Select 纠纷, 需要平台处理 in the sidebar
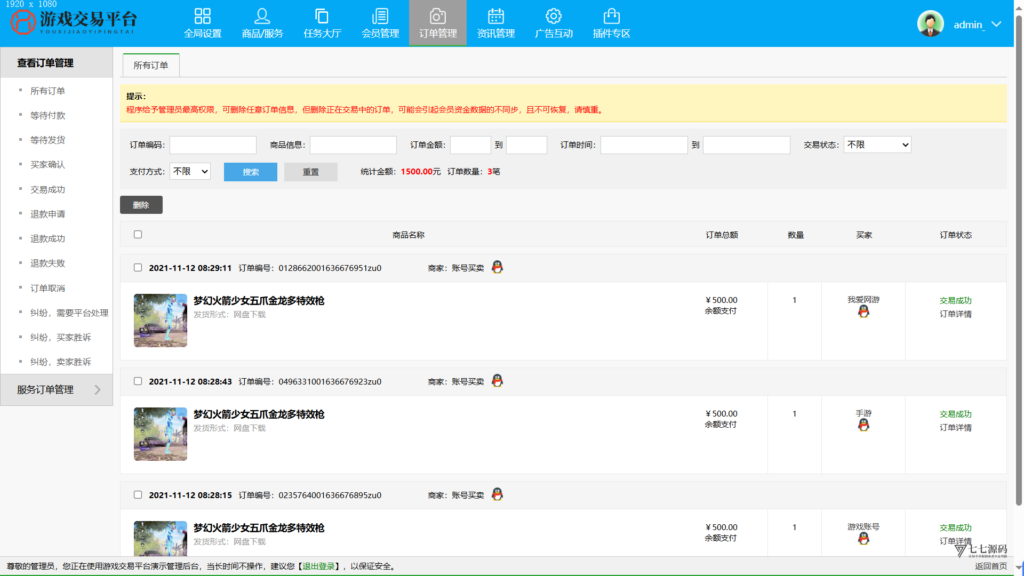 click(69, 313)
